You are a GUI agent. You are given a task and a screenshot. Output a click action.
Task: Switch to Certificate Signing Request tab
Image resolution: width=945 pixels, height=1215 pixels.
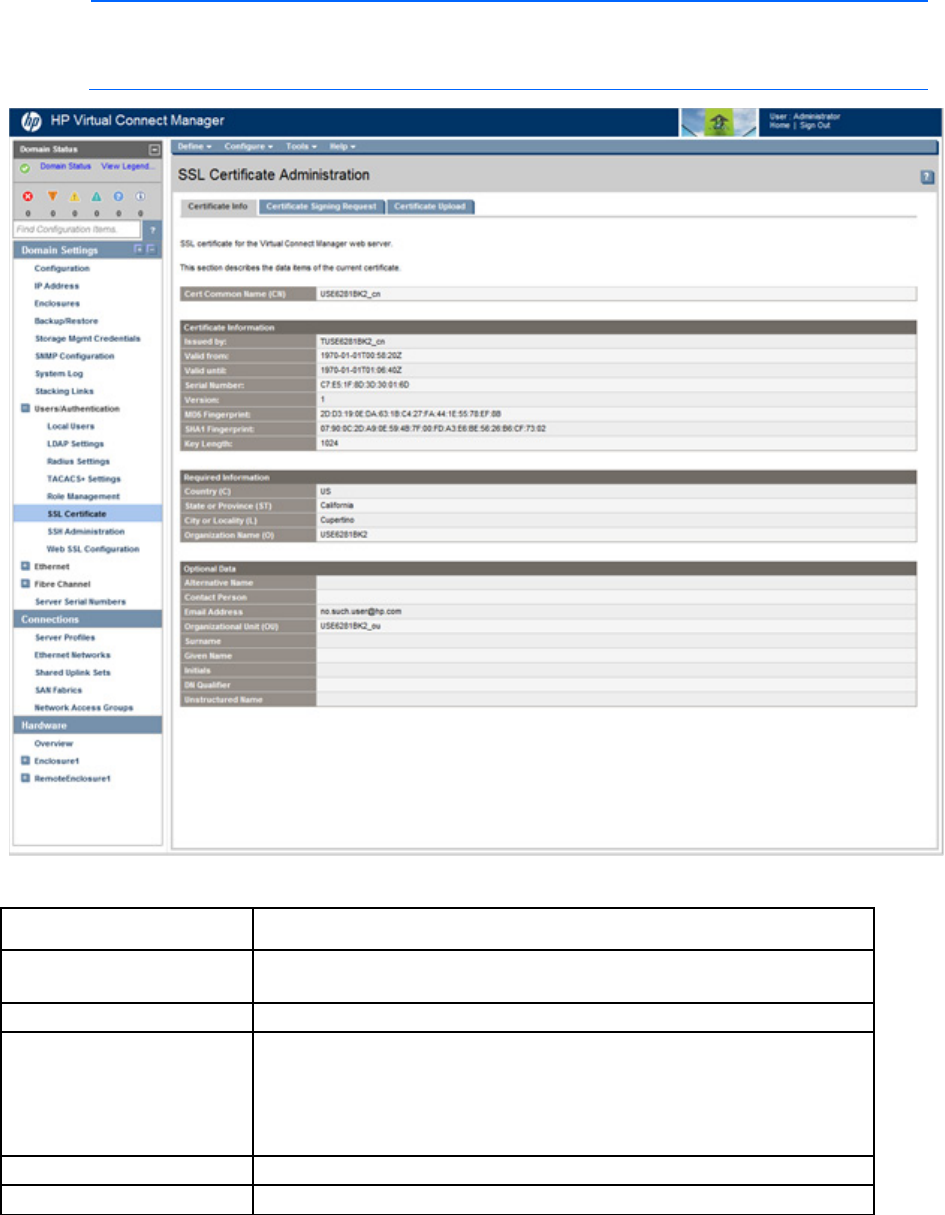coord(322,207)
